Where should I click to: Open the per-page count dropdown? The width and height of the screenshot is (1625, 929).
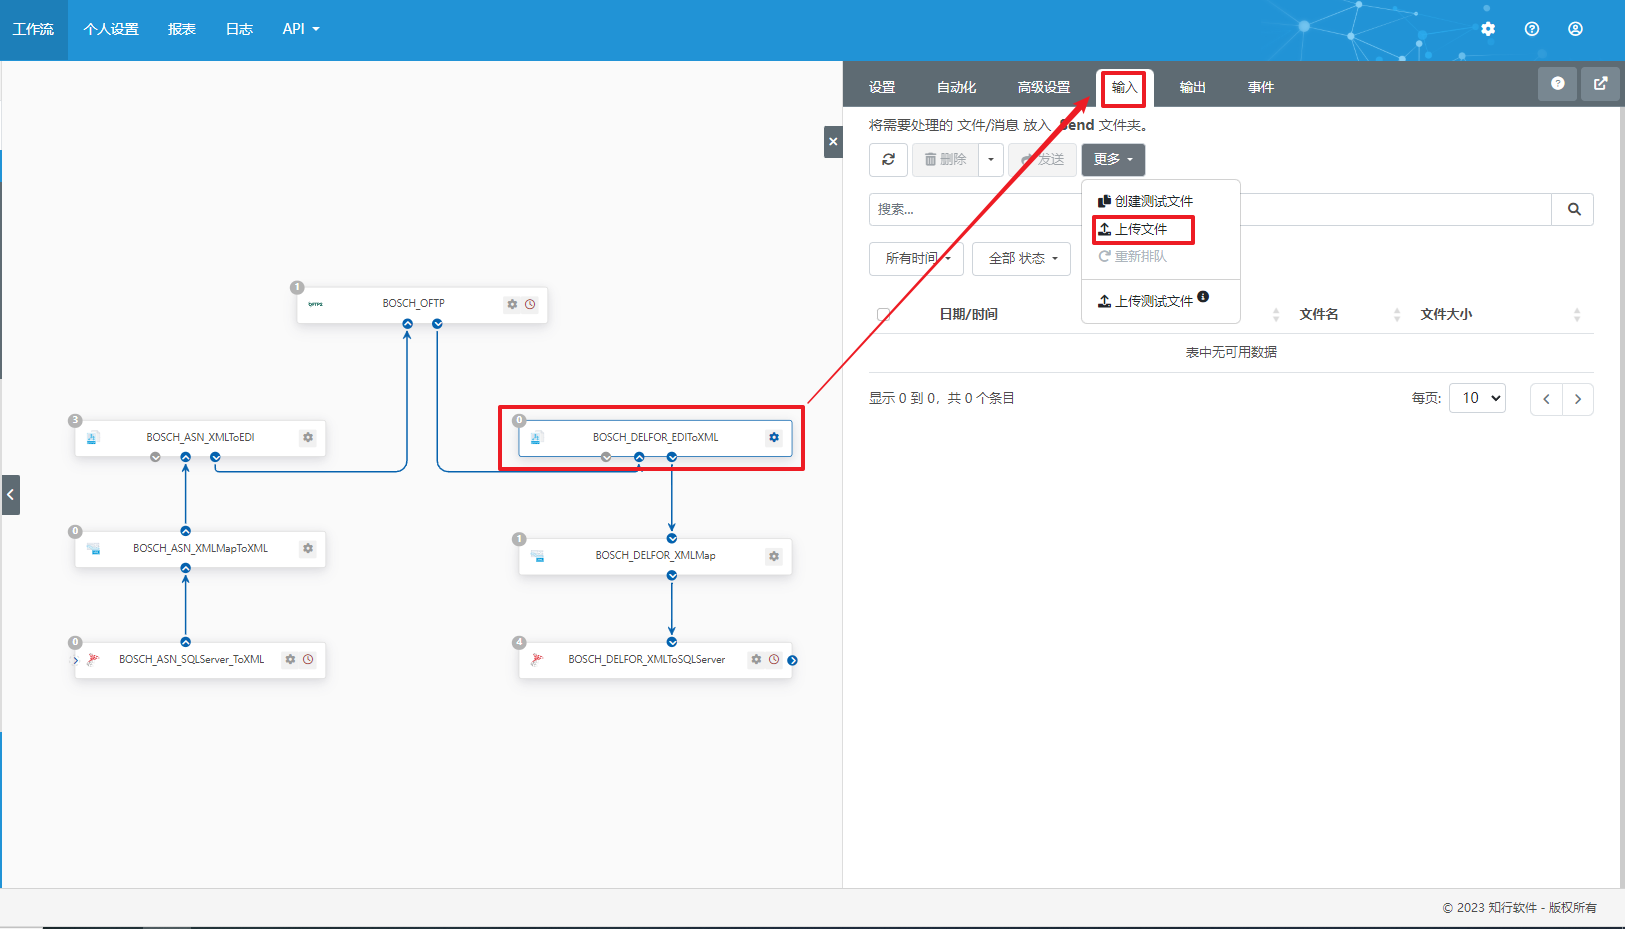[x=1477, y=398]
